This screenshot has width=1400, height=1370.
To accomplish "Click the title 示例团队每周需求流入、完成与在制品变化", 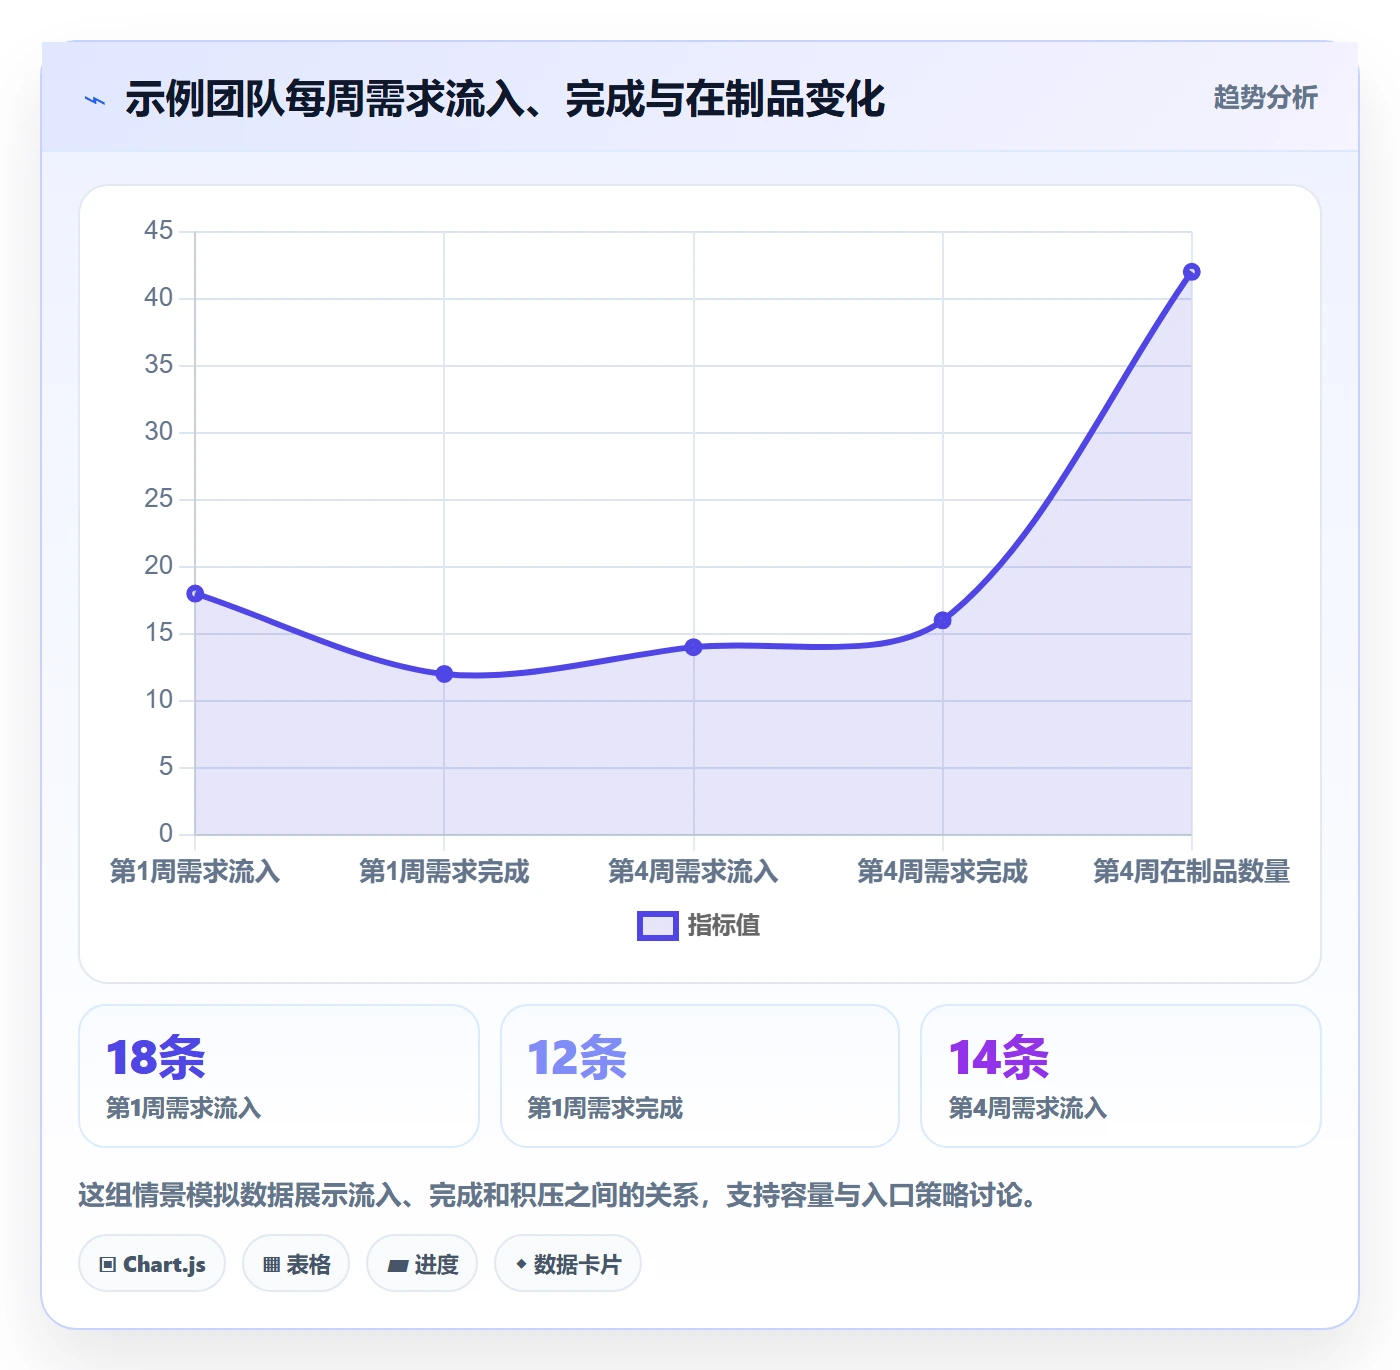I will coord(505,99).
